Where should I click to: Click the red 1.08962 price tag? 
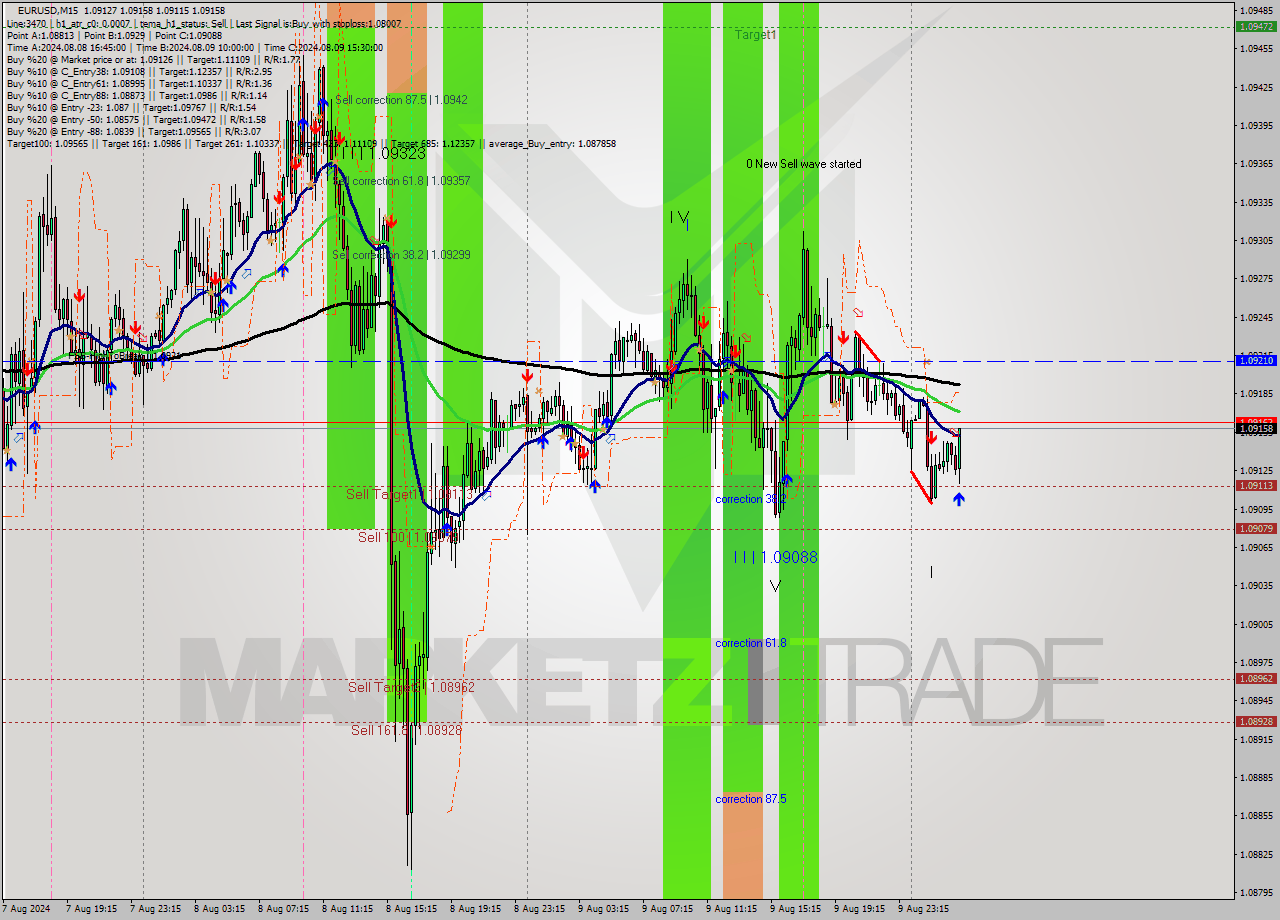[1256, 678]
